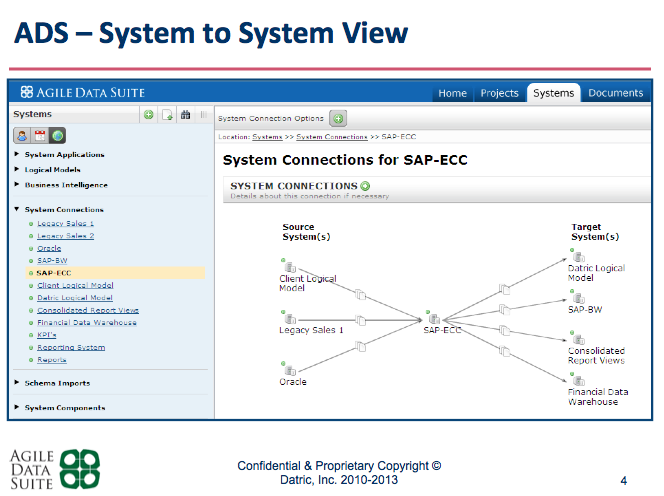Screen dimensions: 664x496
Task: Expand the Logical Models tree node
Action: (17, 169)
